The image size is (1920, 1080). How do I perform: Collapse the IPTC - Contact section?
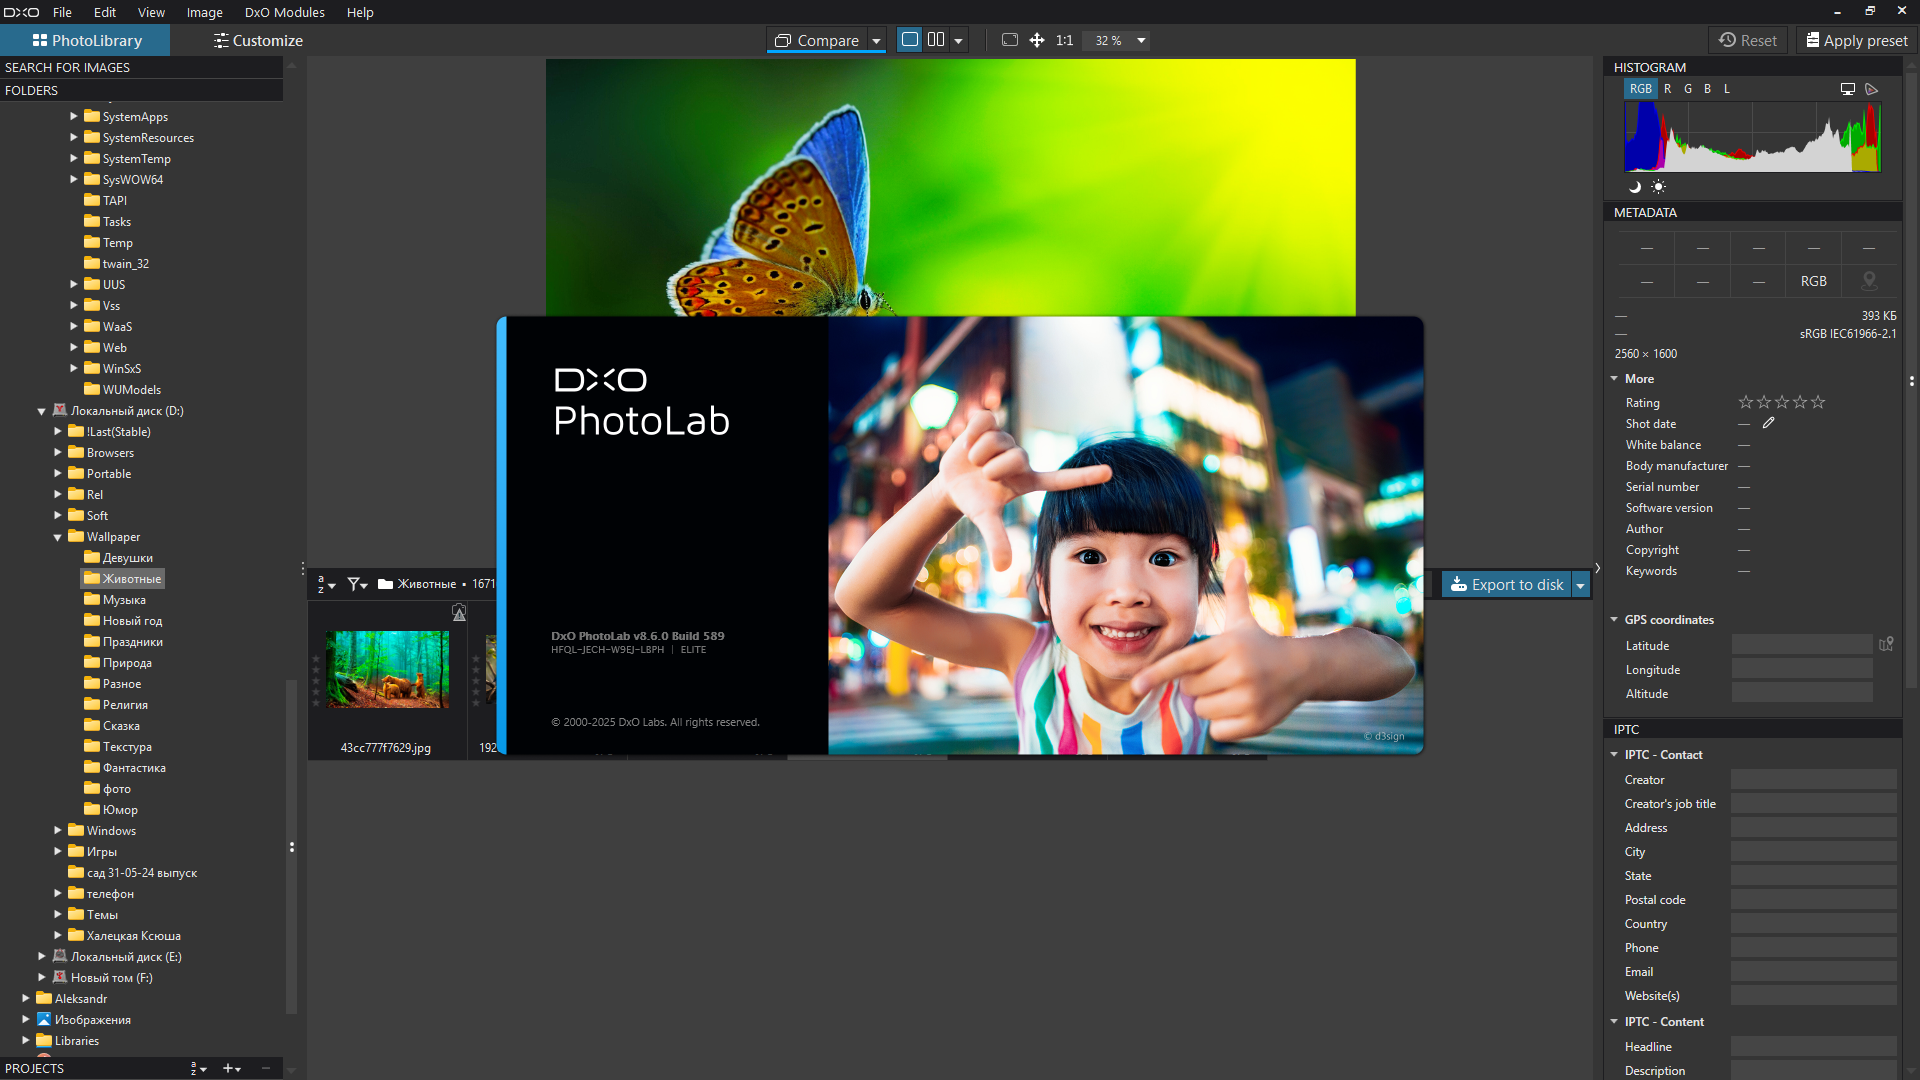[1613, 754]
